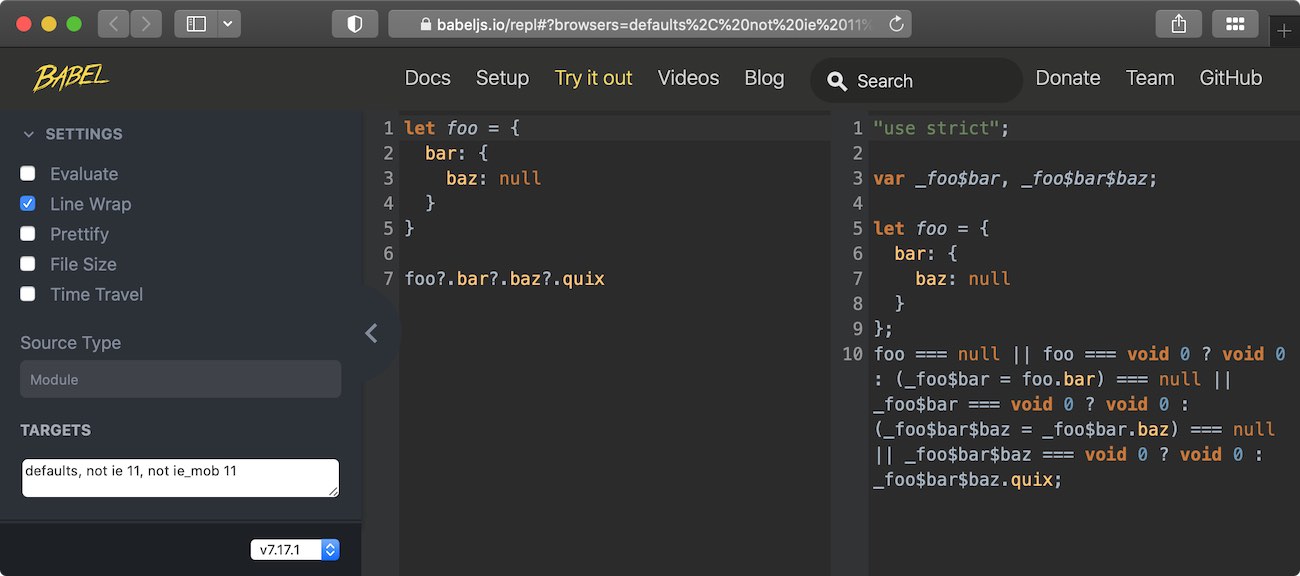Click the search magnifier icon
1300x576 pixels.
[838, 81]
